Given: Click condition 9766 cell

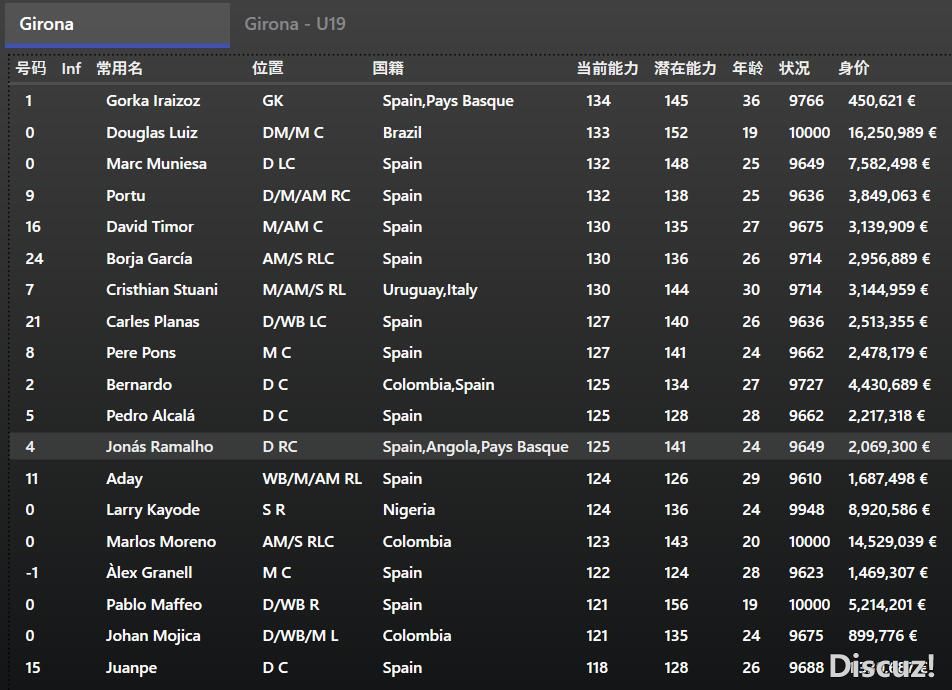Looking at the screenshot, I should (x=806, y=101).
